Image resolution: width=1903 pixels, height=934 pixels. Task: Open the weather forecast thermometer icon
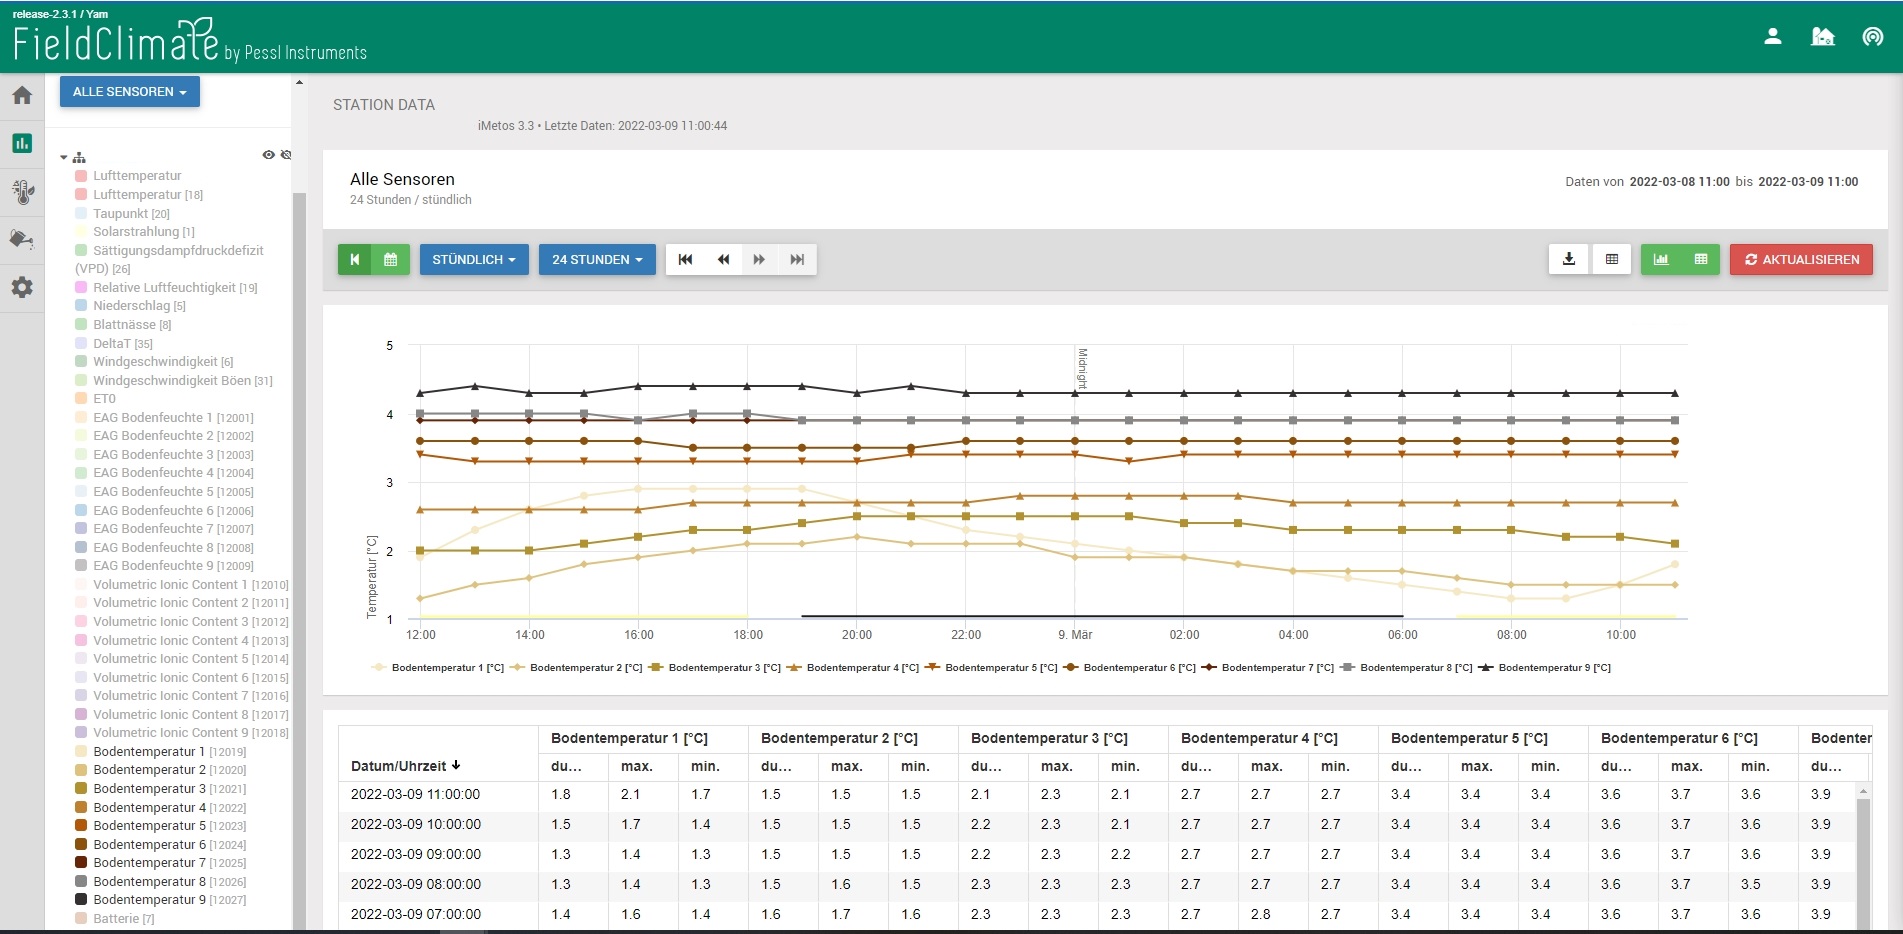pos(22,191)
